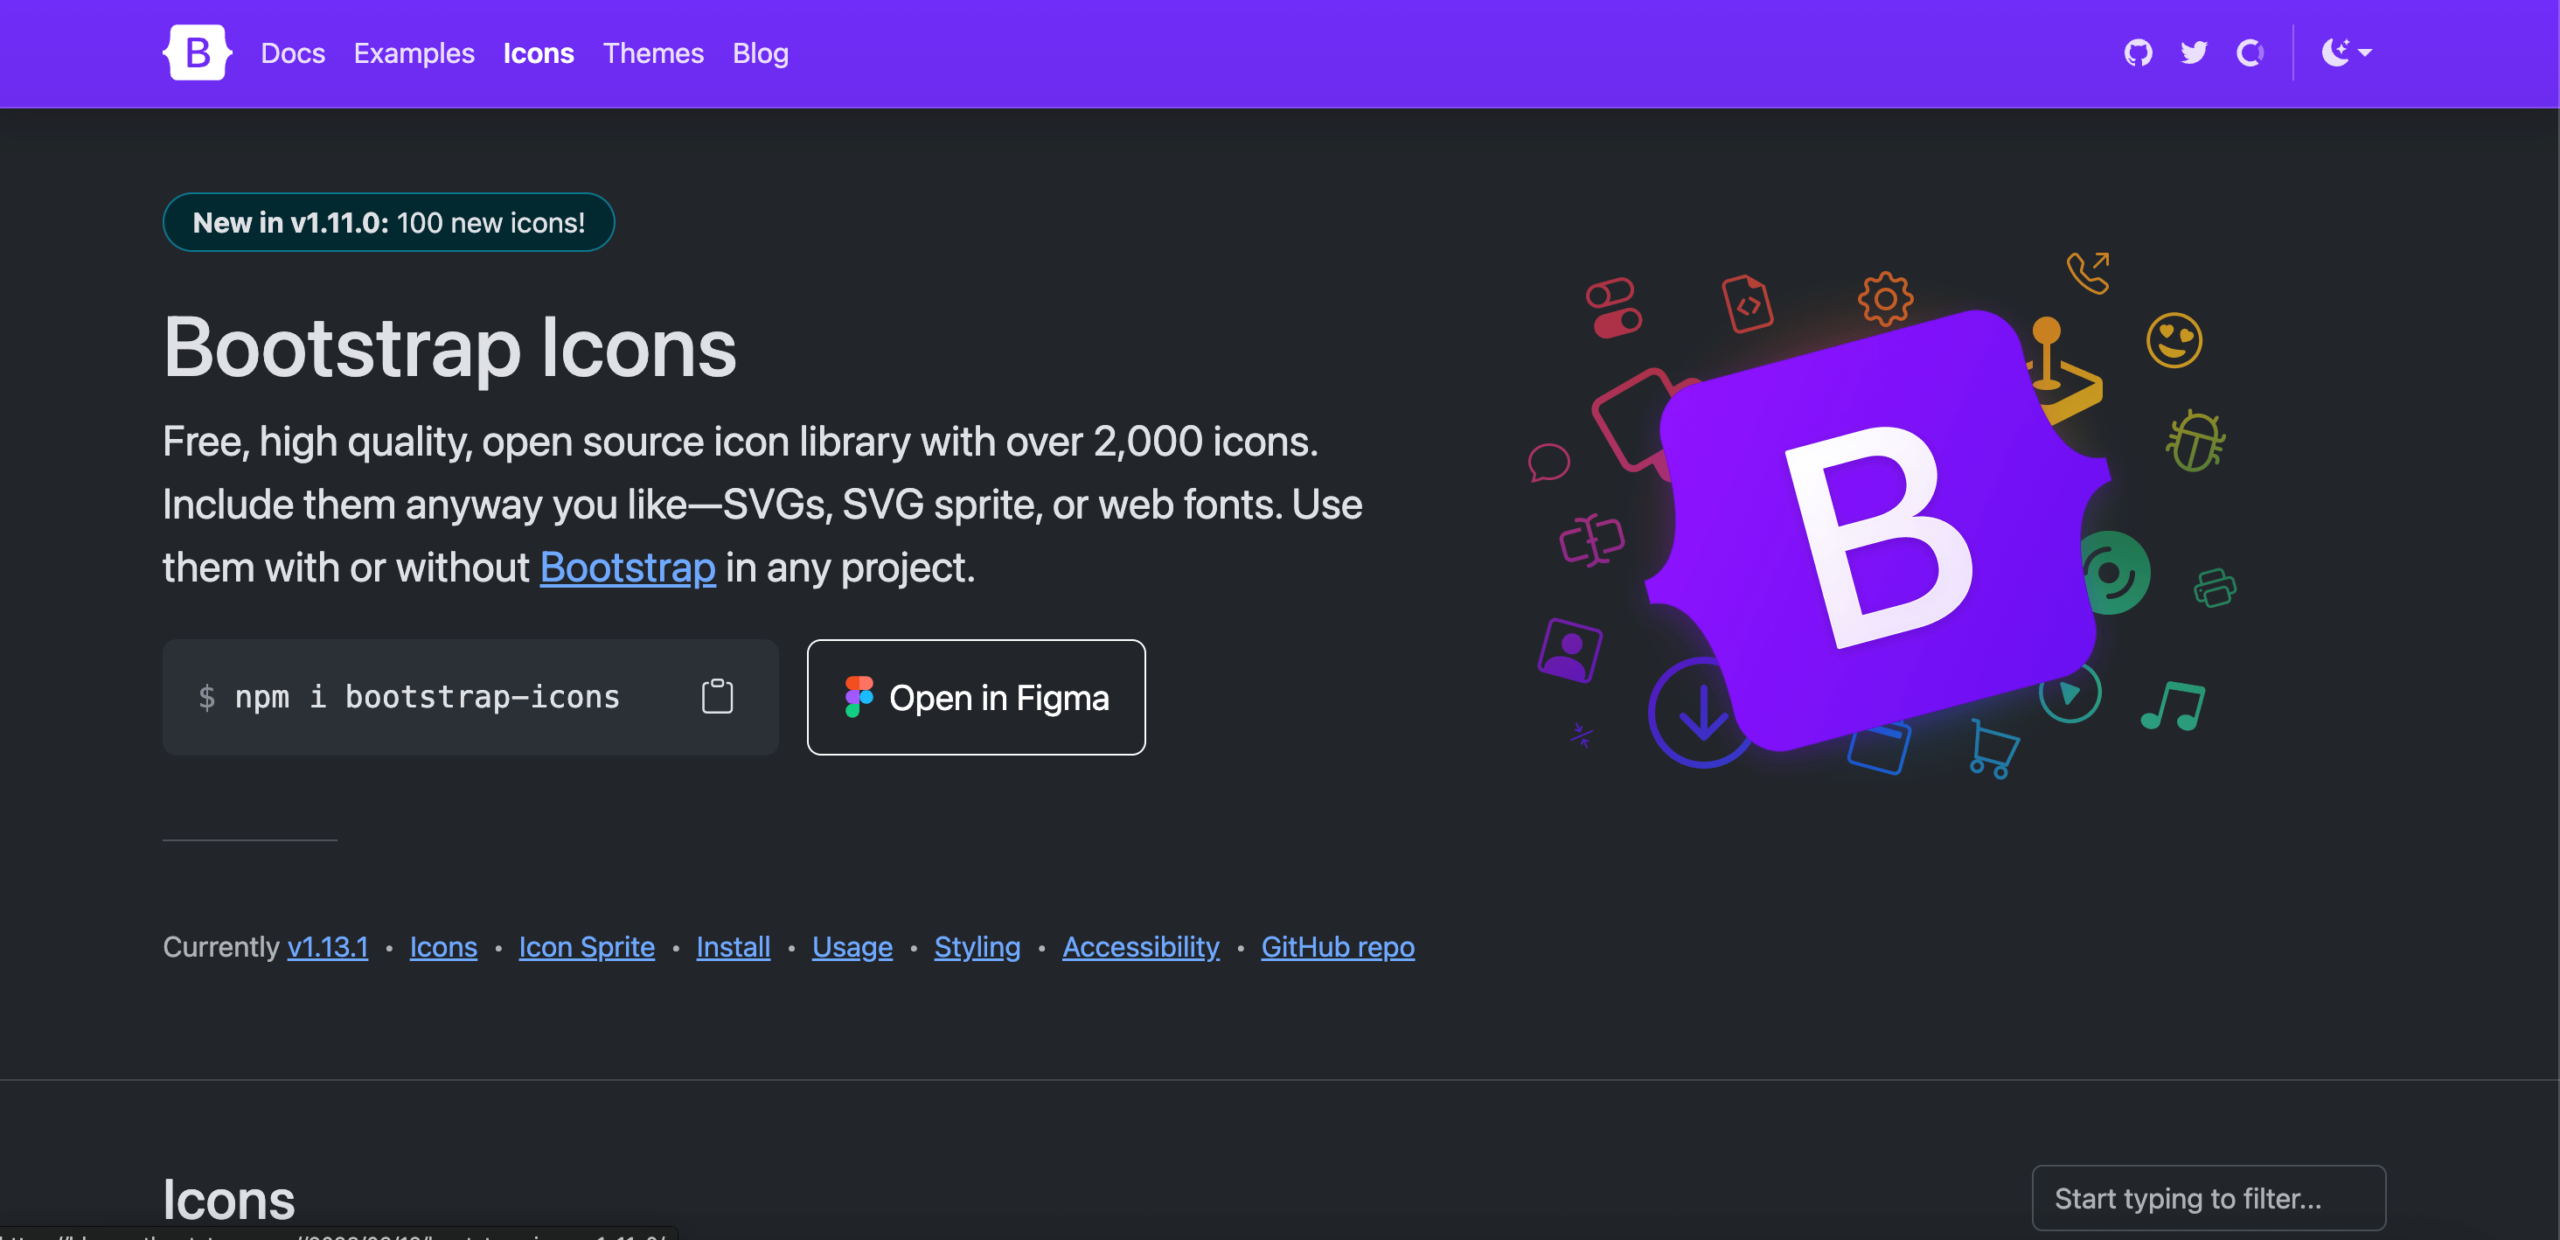Open the GitHub icon link
This screenshot has width=2560, height=1240.
2138,53
